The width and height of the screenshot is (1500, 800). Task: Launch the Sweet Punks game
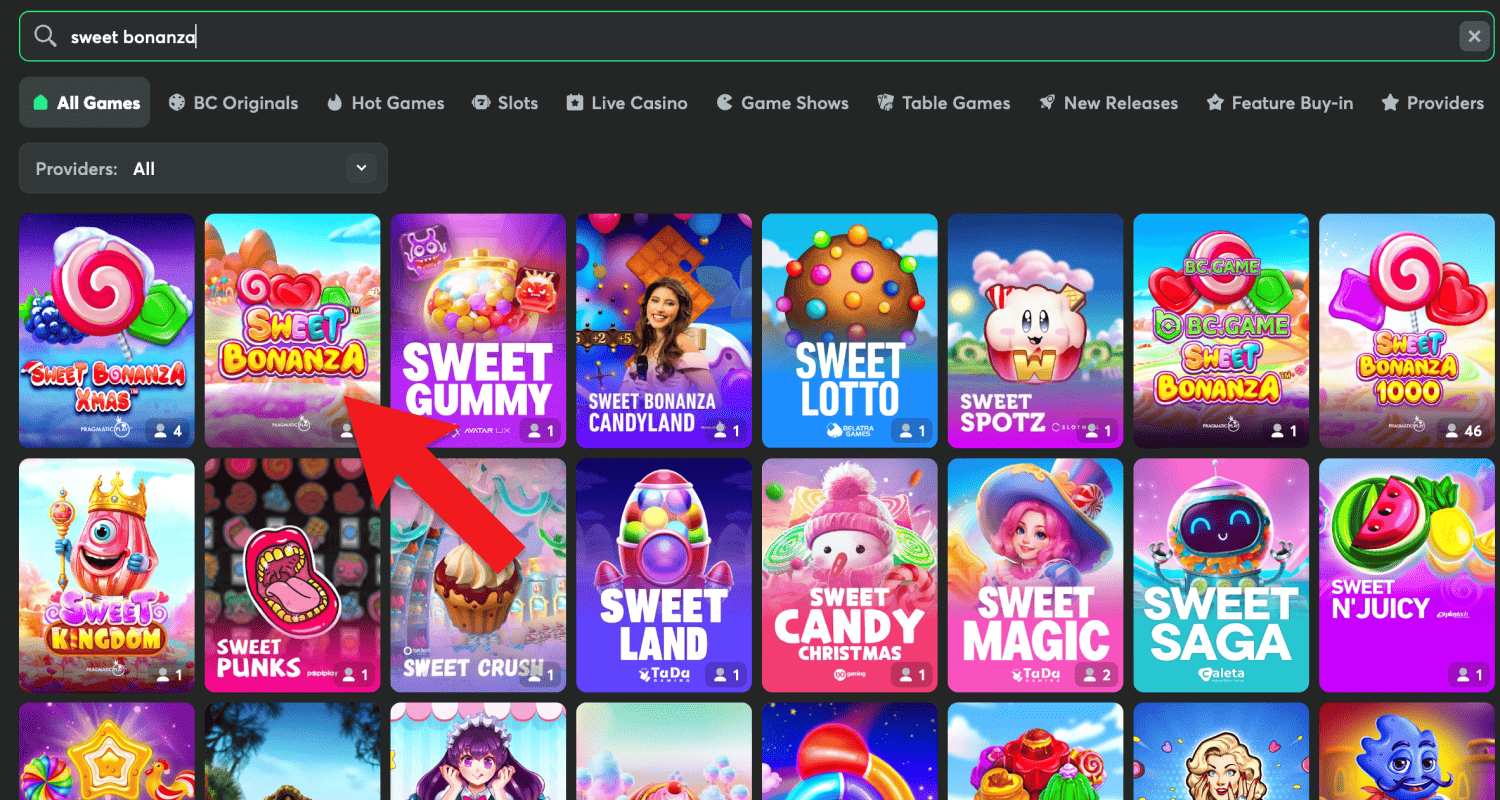coord(293,575)
